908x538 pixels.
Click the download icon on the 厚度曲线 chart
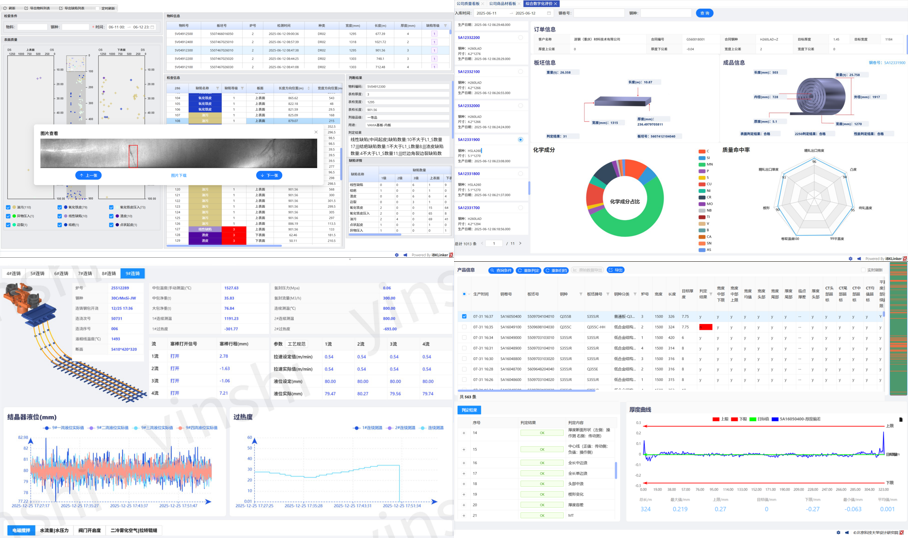click(x=900, y=419)
